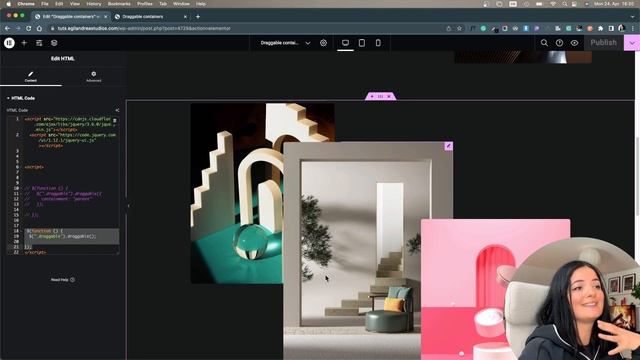Click inside the HTML code editor line 6
Viewport: 640px width, 360px height.
(35, 167)
